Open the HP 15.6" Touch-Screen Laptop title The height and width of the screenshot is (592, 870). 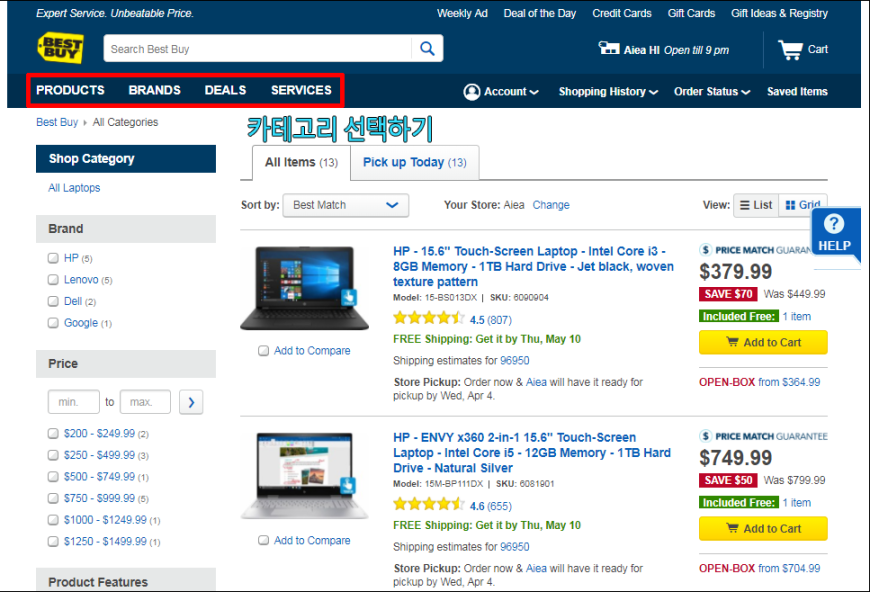click(x=533, y=266)
